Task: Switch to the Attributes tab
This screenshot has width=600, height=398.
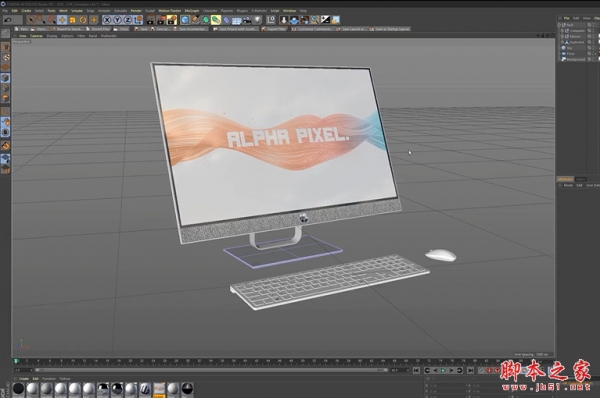Action: click(x=565, y=179)
